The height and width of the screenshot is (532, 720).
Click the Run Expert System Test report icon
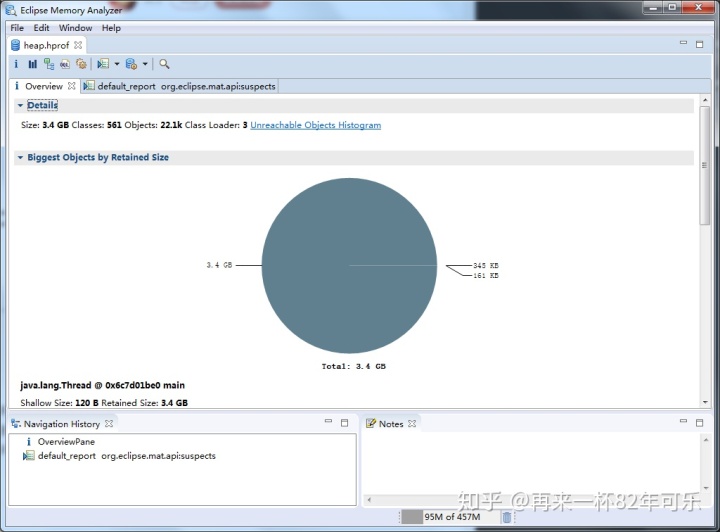(103, 64)
